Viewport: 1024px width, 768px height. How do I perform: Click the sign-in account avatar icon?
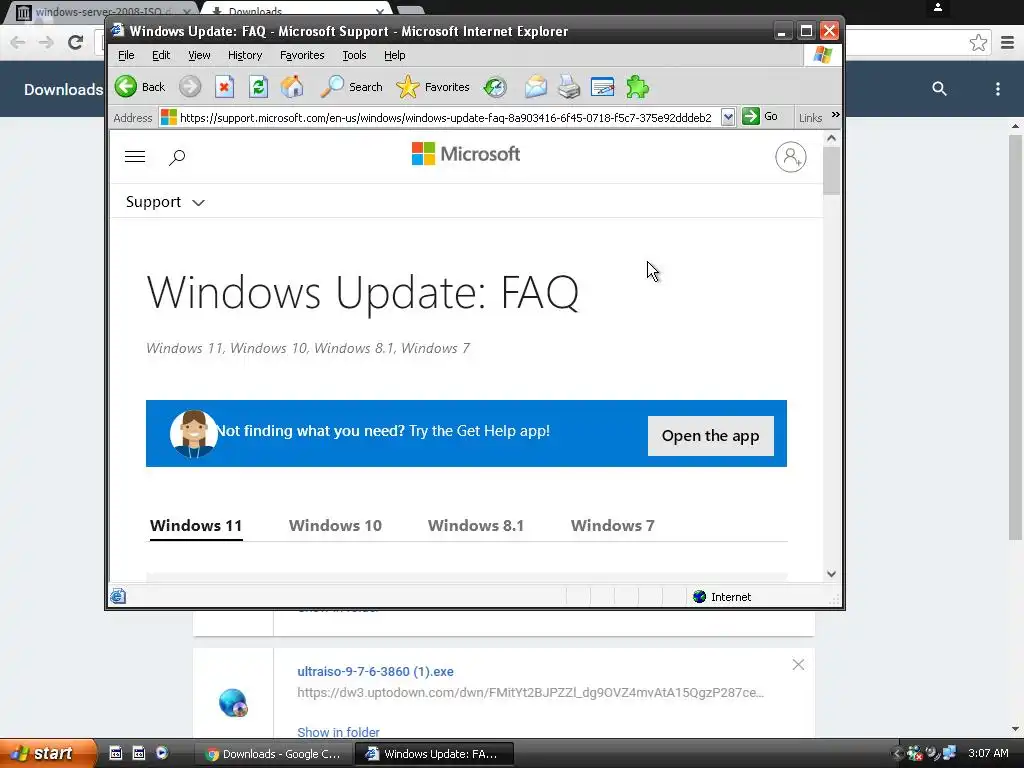click(x=790, y=157)
